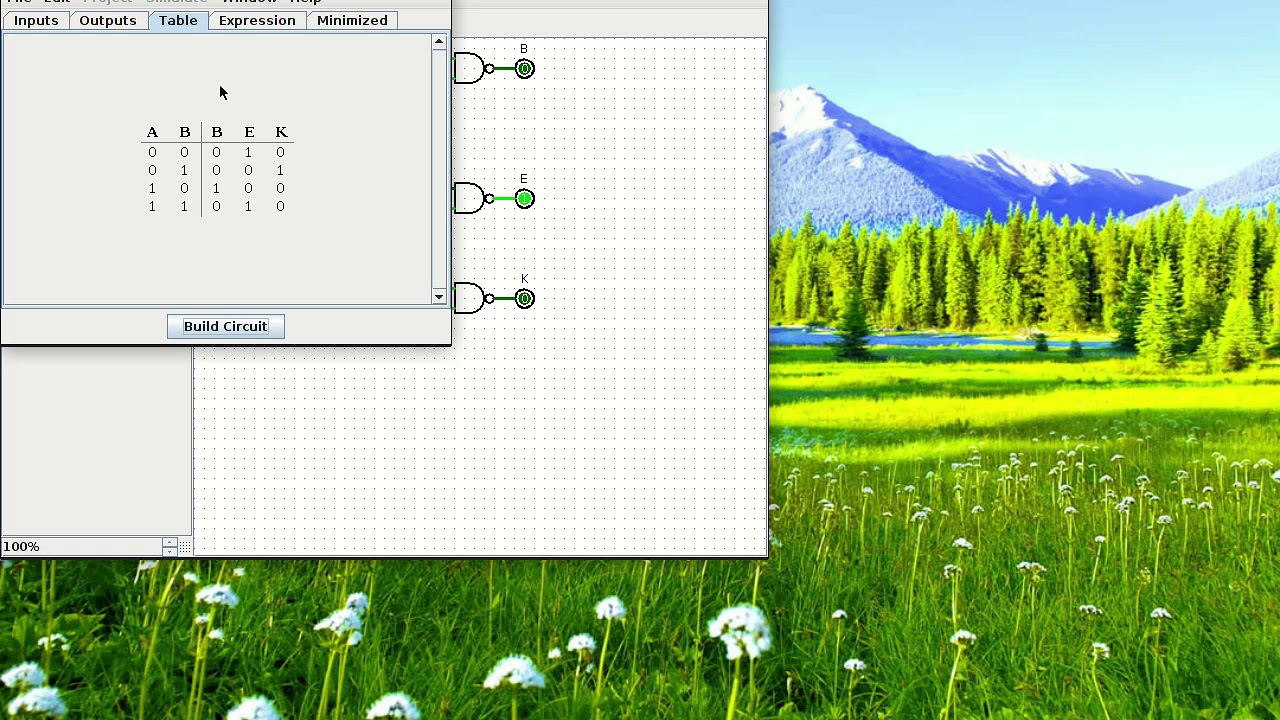Screen dimensions: 1280x720
Task: Click the K output value in row 0 0
Action: pos(280,152)
